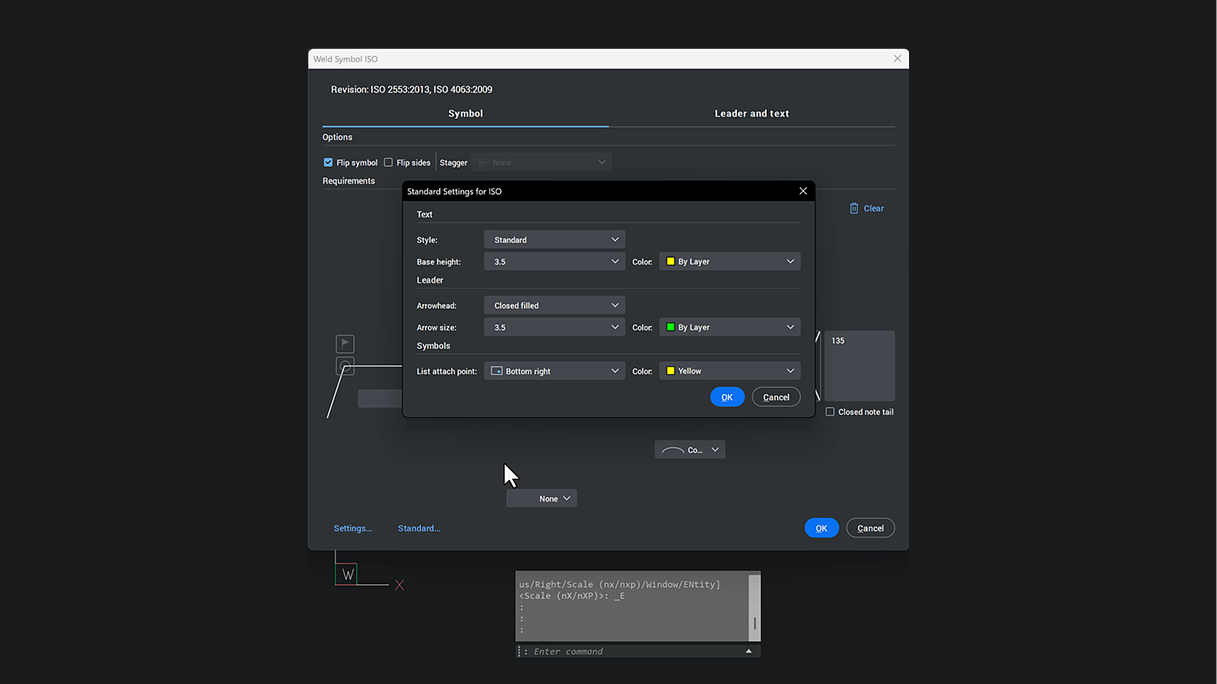Open the Base height dropdown

click(555, 262)
